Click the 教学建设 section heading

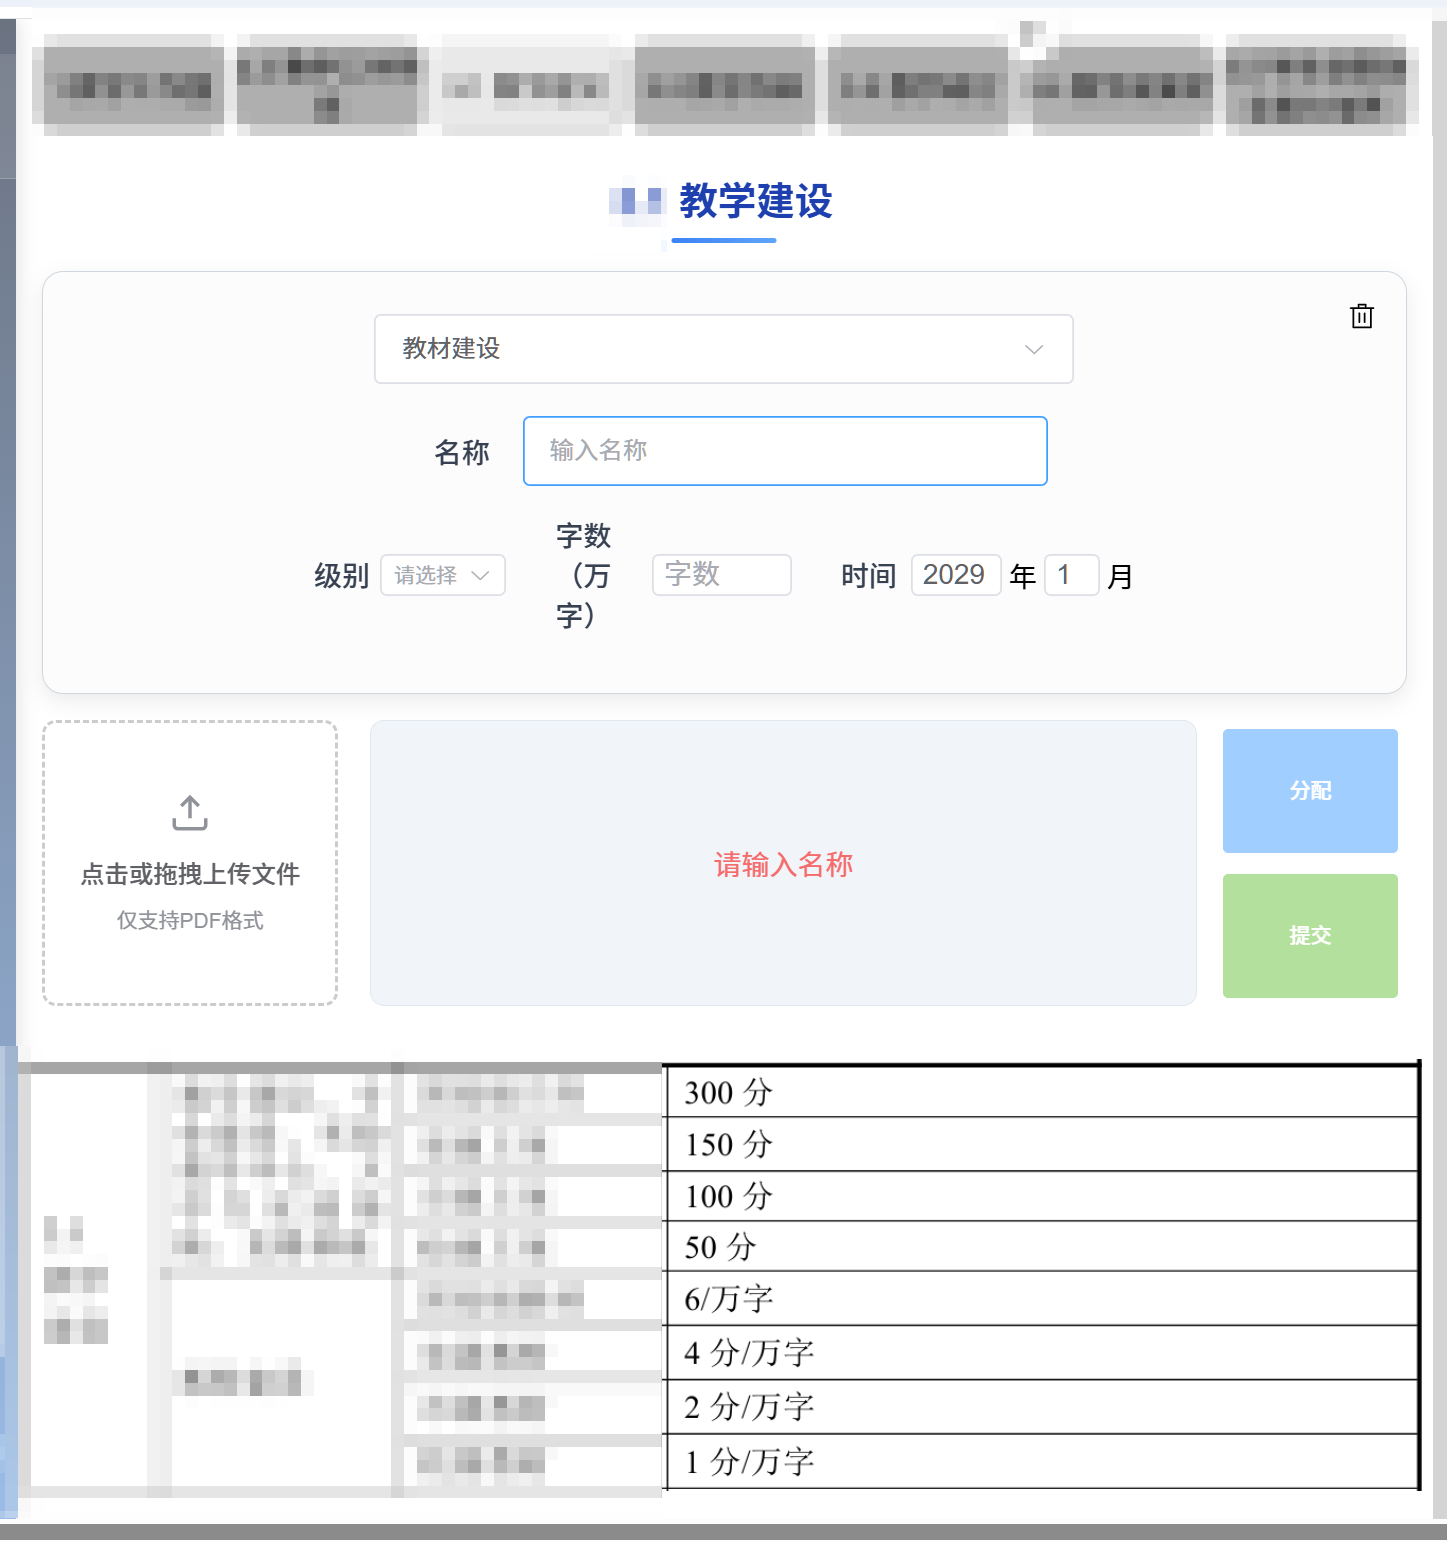pyautogui.click(x=755, y=201)
